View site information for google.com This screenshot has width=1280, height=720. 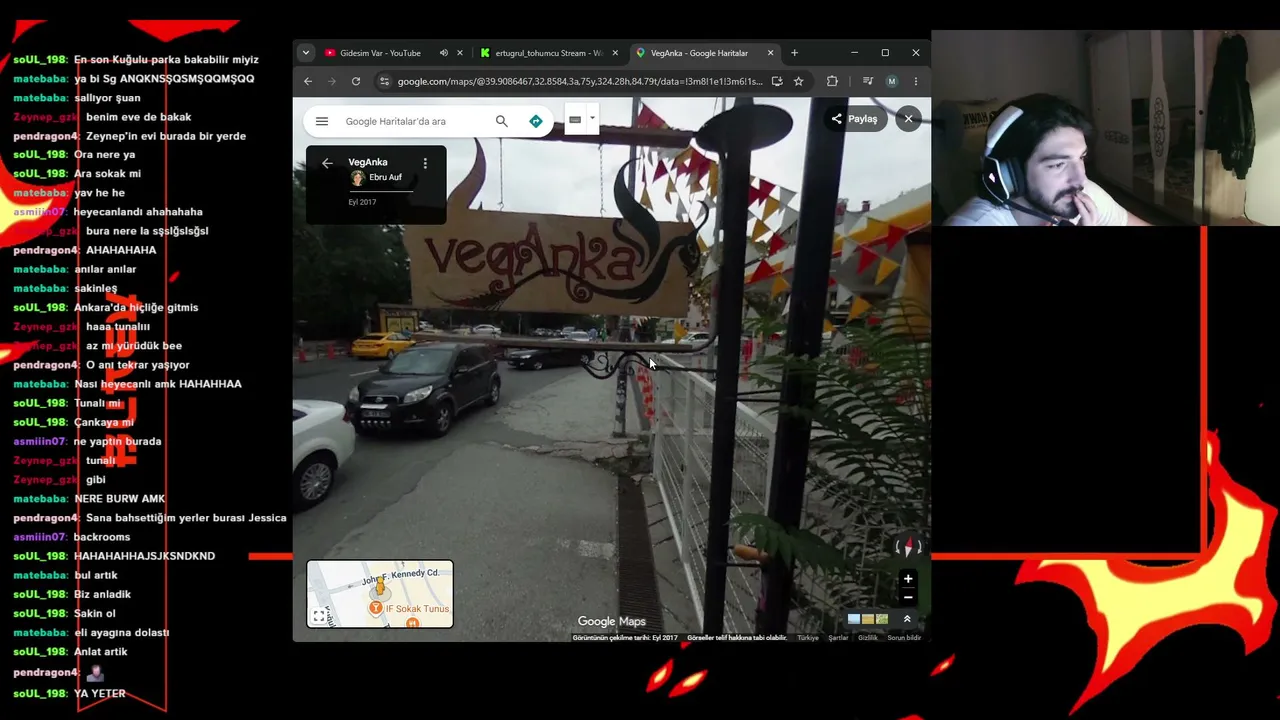[x=384, y=82]
